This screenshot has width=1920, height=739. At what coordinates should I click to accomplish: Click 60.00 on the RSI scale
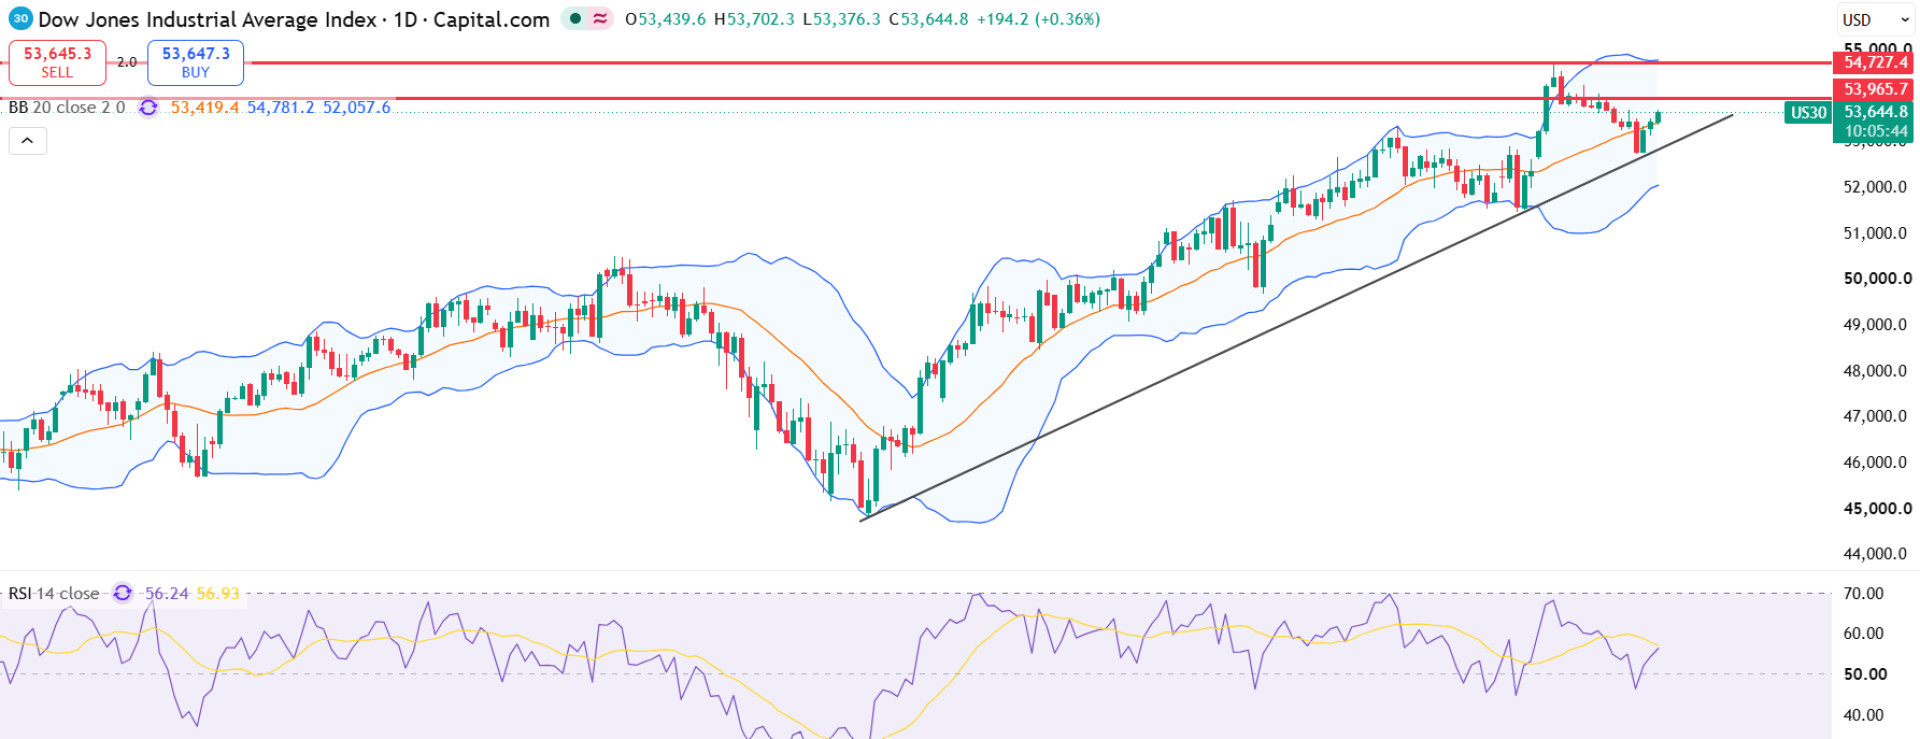click(1863, 633)
